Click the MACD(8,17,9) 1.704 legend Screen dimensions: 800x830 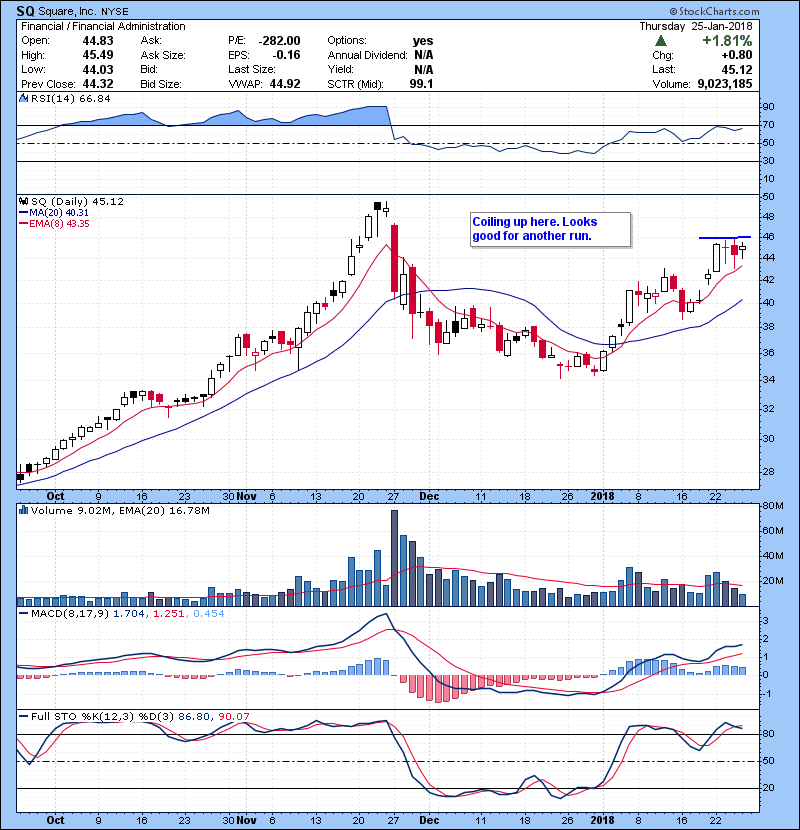(87, 614)
